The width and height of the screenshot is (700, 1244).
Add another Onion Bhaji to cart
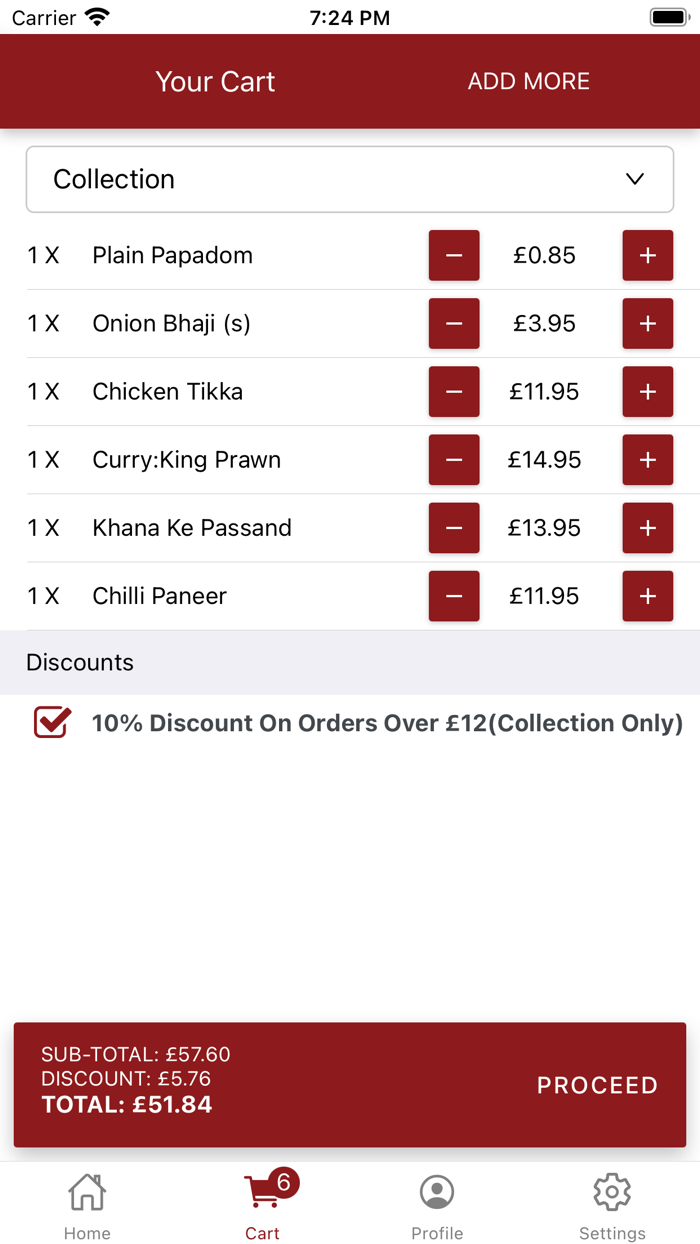[648, 324]
